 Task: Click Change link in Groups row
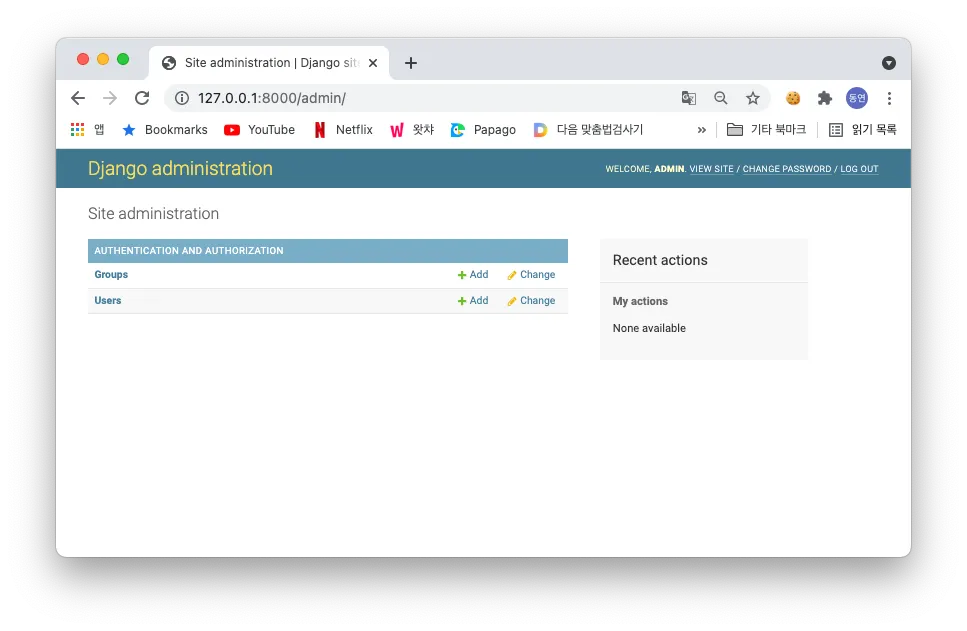click(531, 274)
